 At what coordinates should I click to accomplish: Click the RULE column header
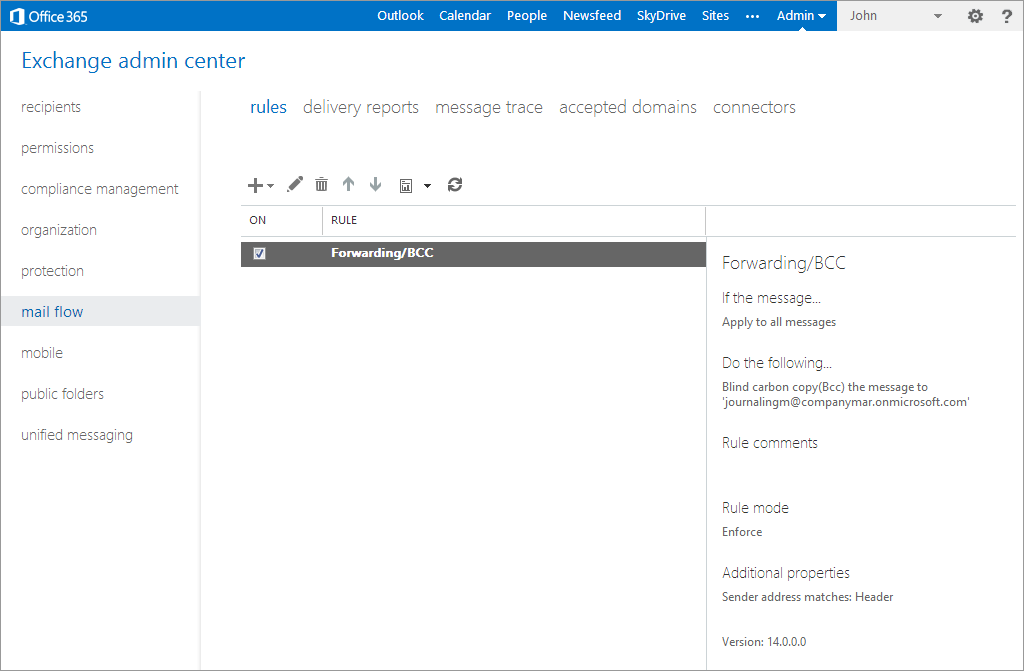[344, 220]
